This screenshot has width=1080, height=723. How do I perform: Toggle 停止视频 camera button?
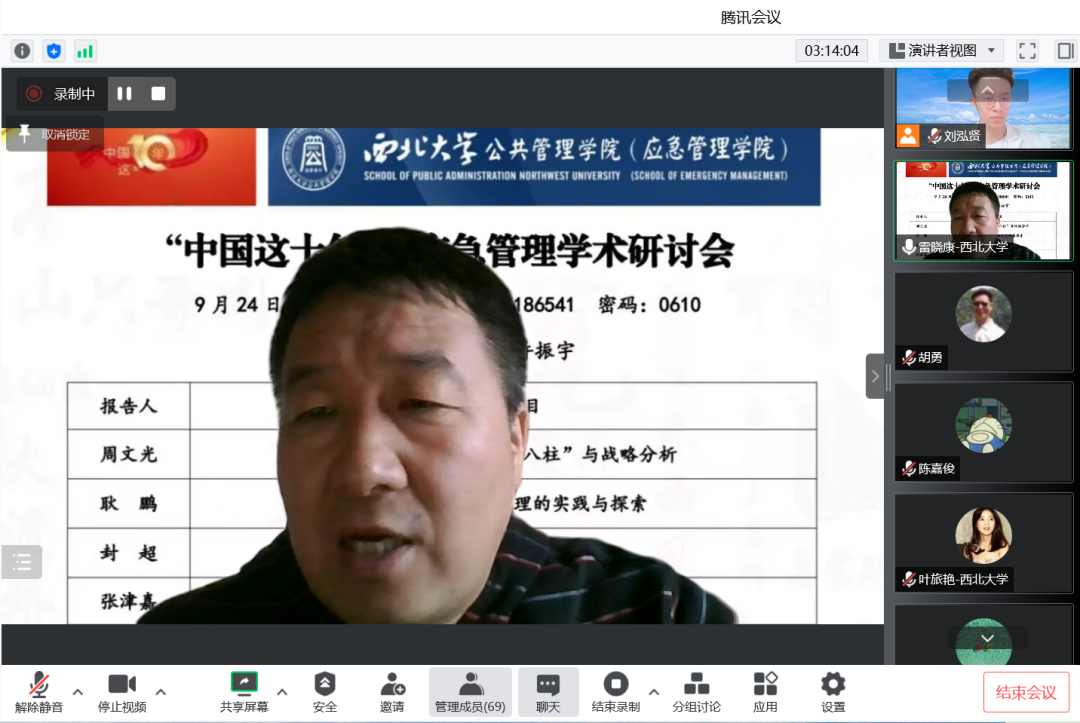pyautogui.click(x=122, y=692)
